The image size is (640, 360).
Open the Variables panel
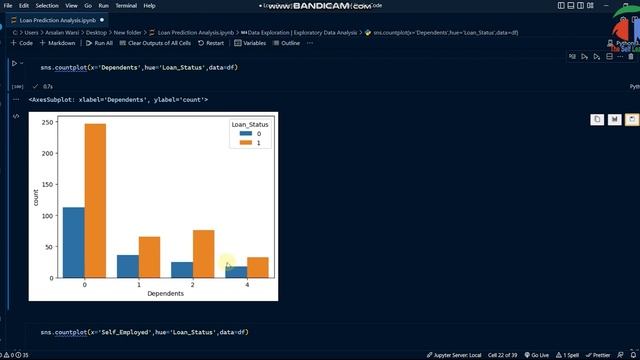point(250,43)
